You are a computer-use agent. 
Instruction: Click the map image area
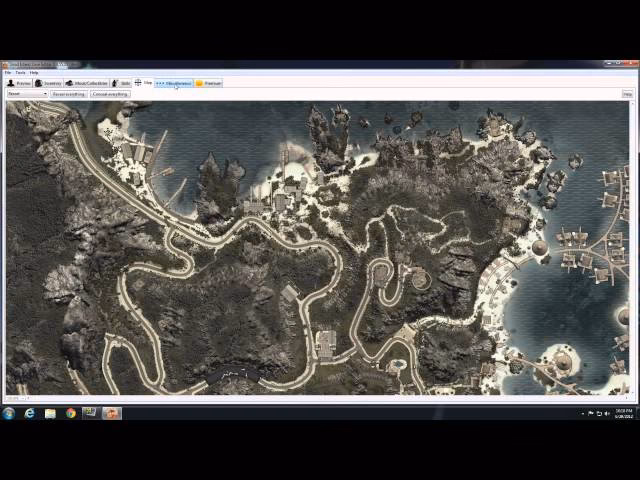[x=318, y=248]
